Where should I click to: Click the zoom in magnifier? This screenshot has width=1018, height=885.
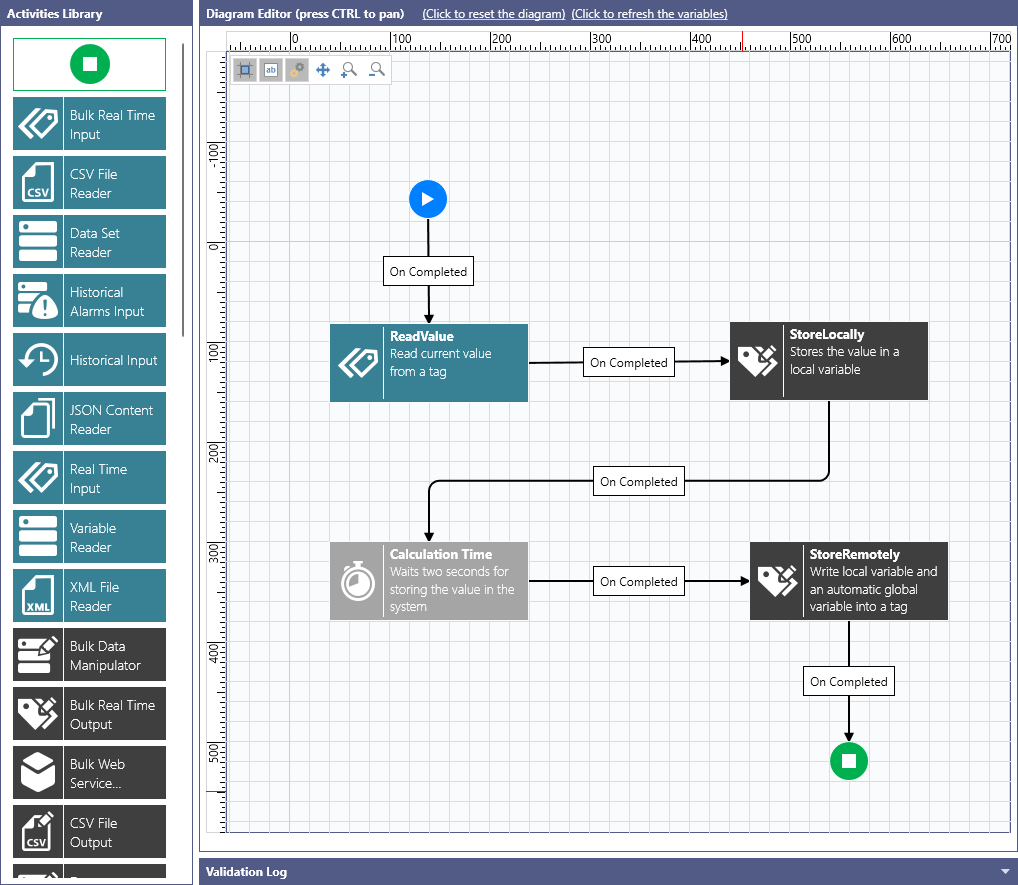(x=349, y=69)
